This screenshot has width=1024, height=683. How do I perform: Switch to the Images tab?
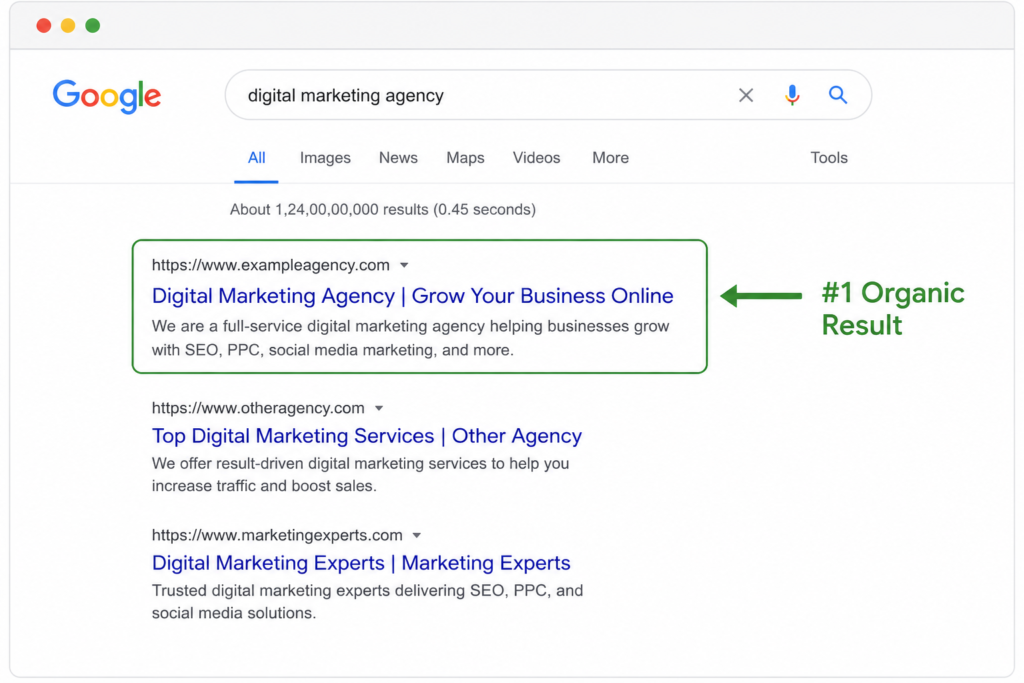pos(325,158)
